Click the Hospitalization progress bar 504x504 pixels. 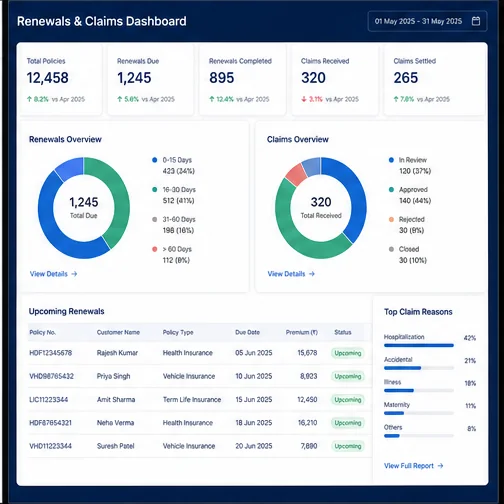419,345
